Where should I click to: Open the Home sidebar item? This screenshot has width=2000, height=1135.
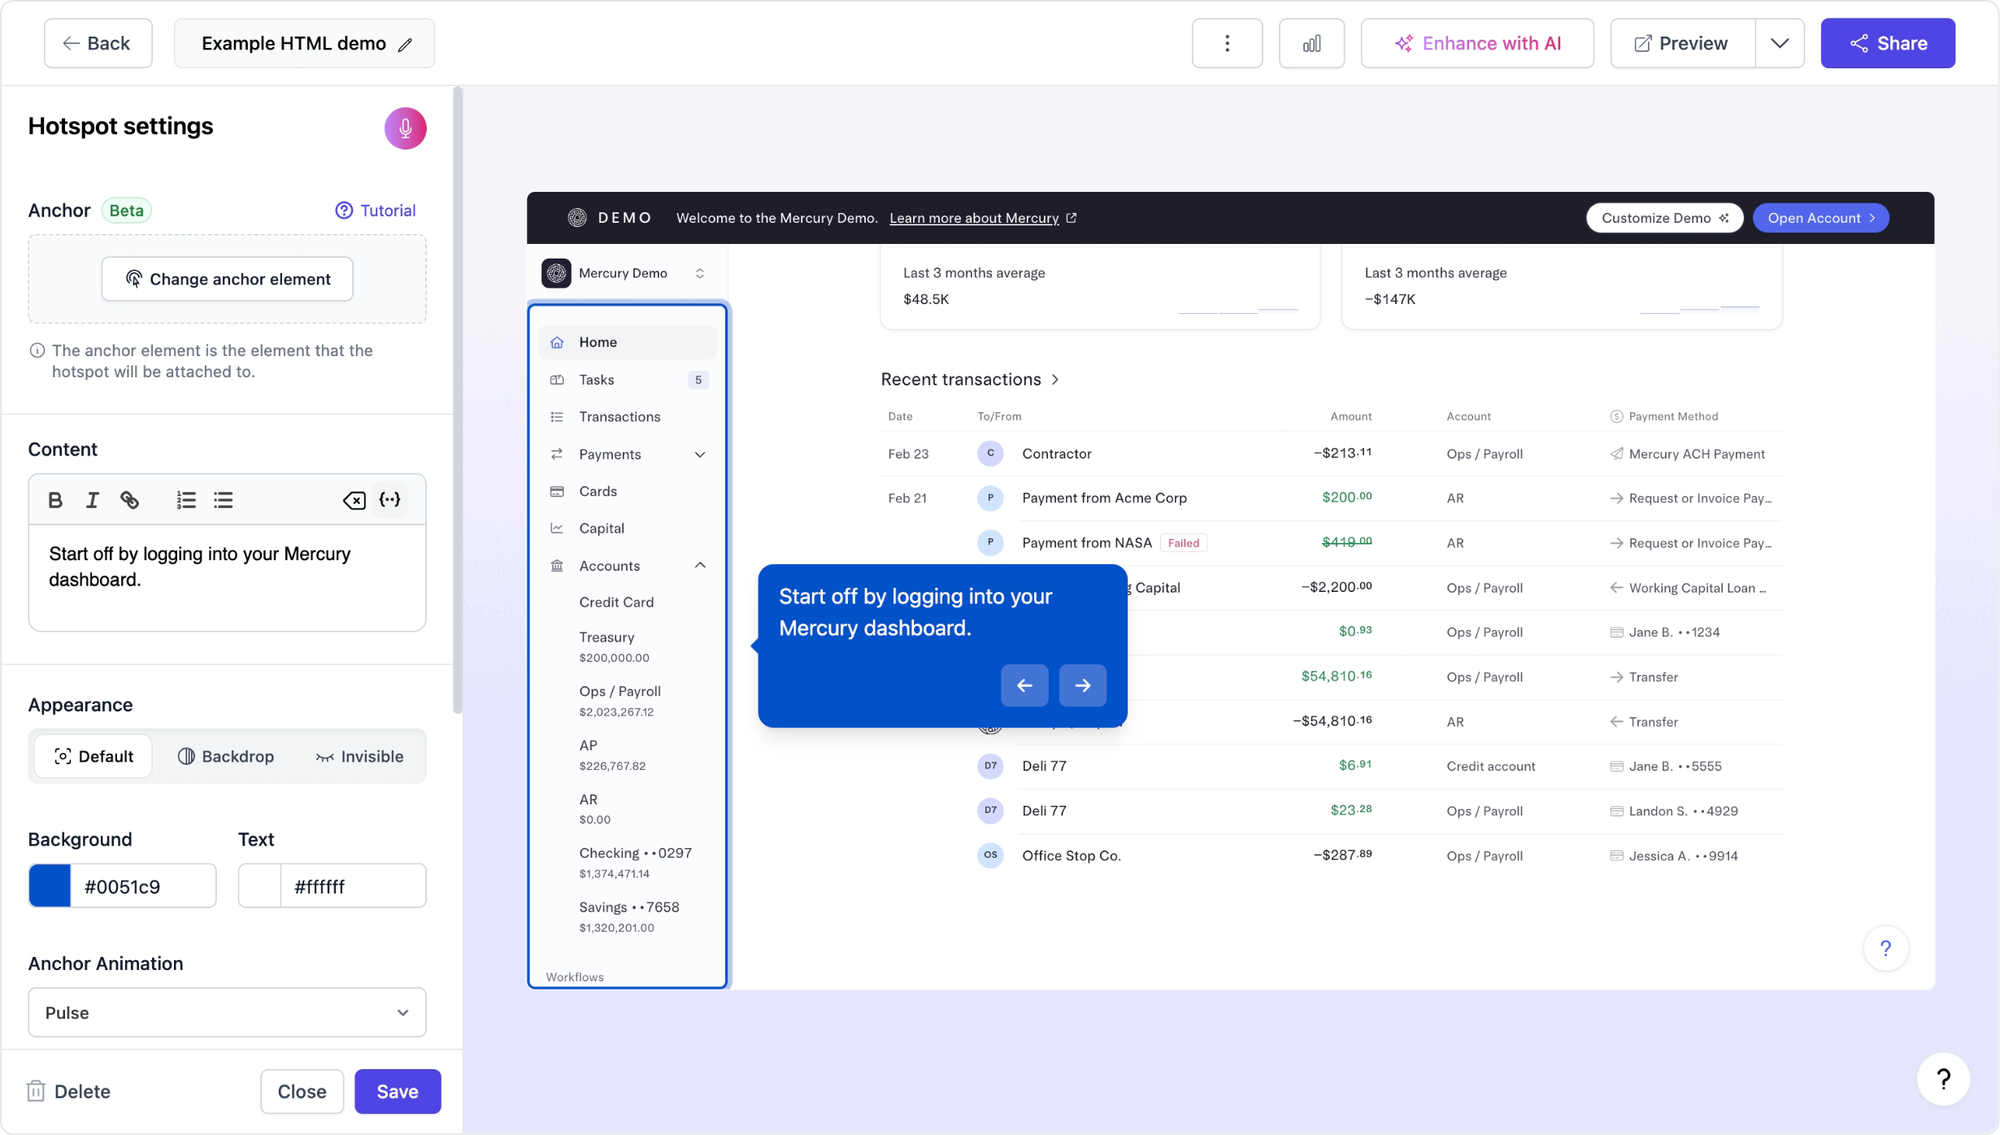[627, 342]
